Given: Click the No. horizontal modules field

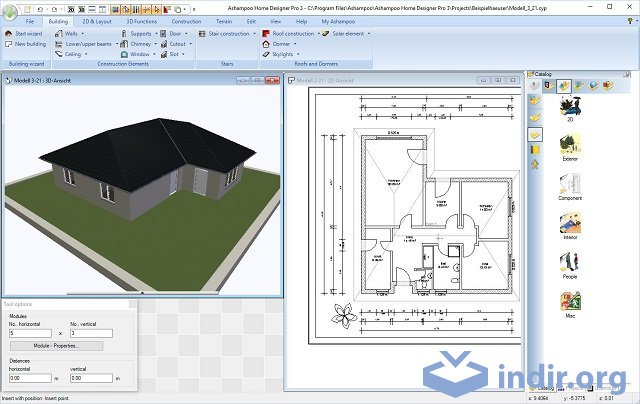Looking at the screenshot, I should click(31, 333).
